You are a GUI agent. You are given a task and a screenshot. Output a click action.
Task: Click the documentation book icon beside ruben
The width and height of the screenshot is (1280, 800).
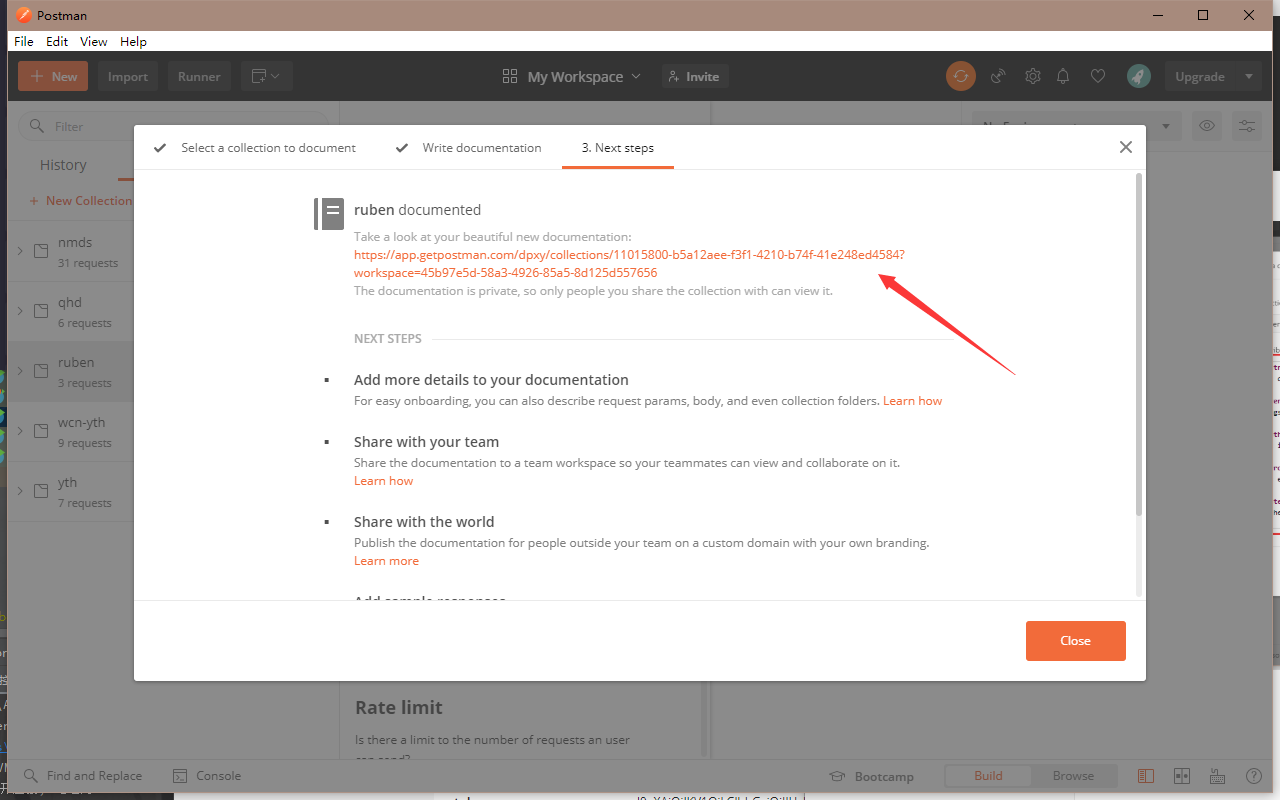point(329,213)
